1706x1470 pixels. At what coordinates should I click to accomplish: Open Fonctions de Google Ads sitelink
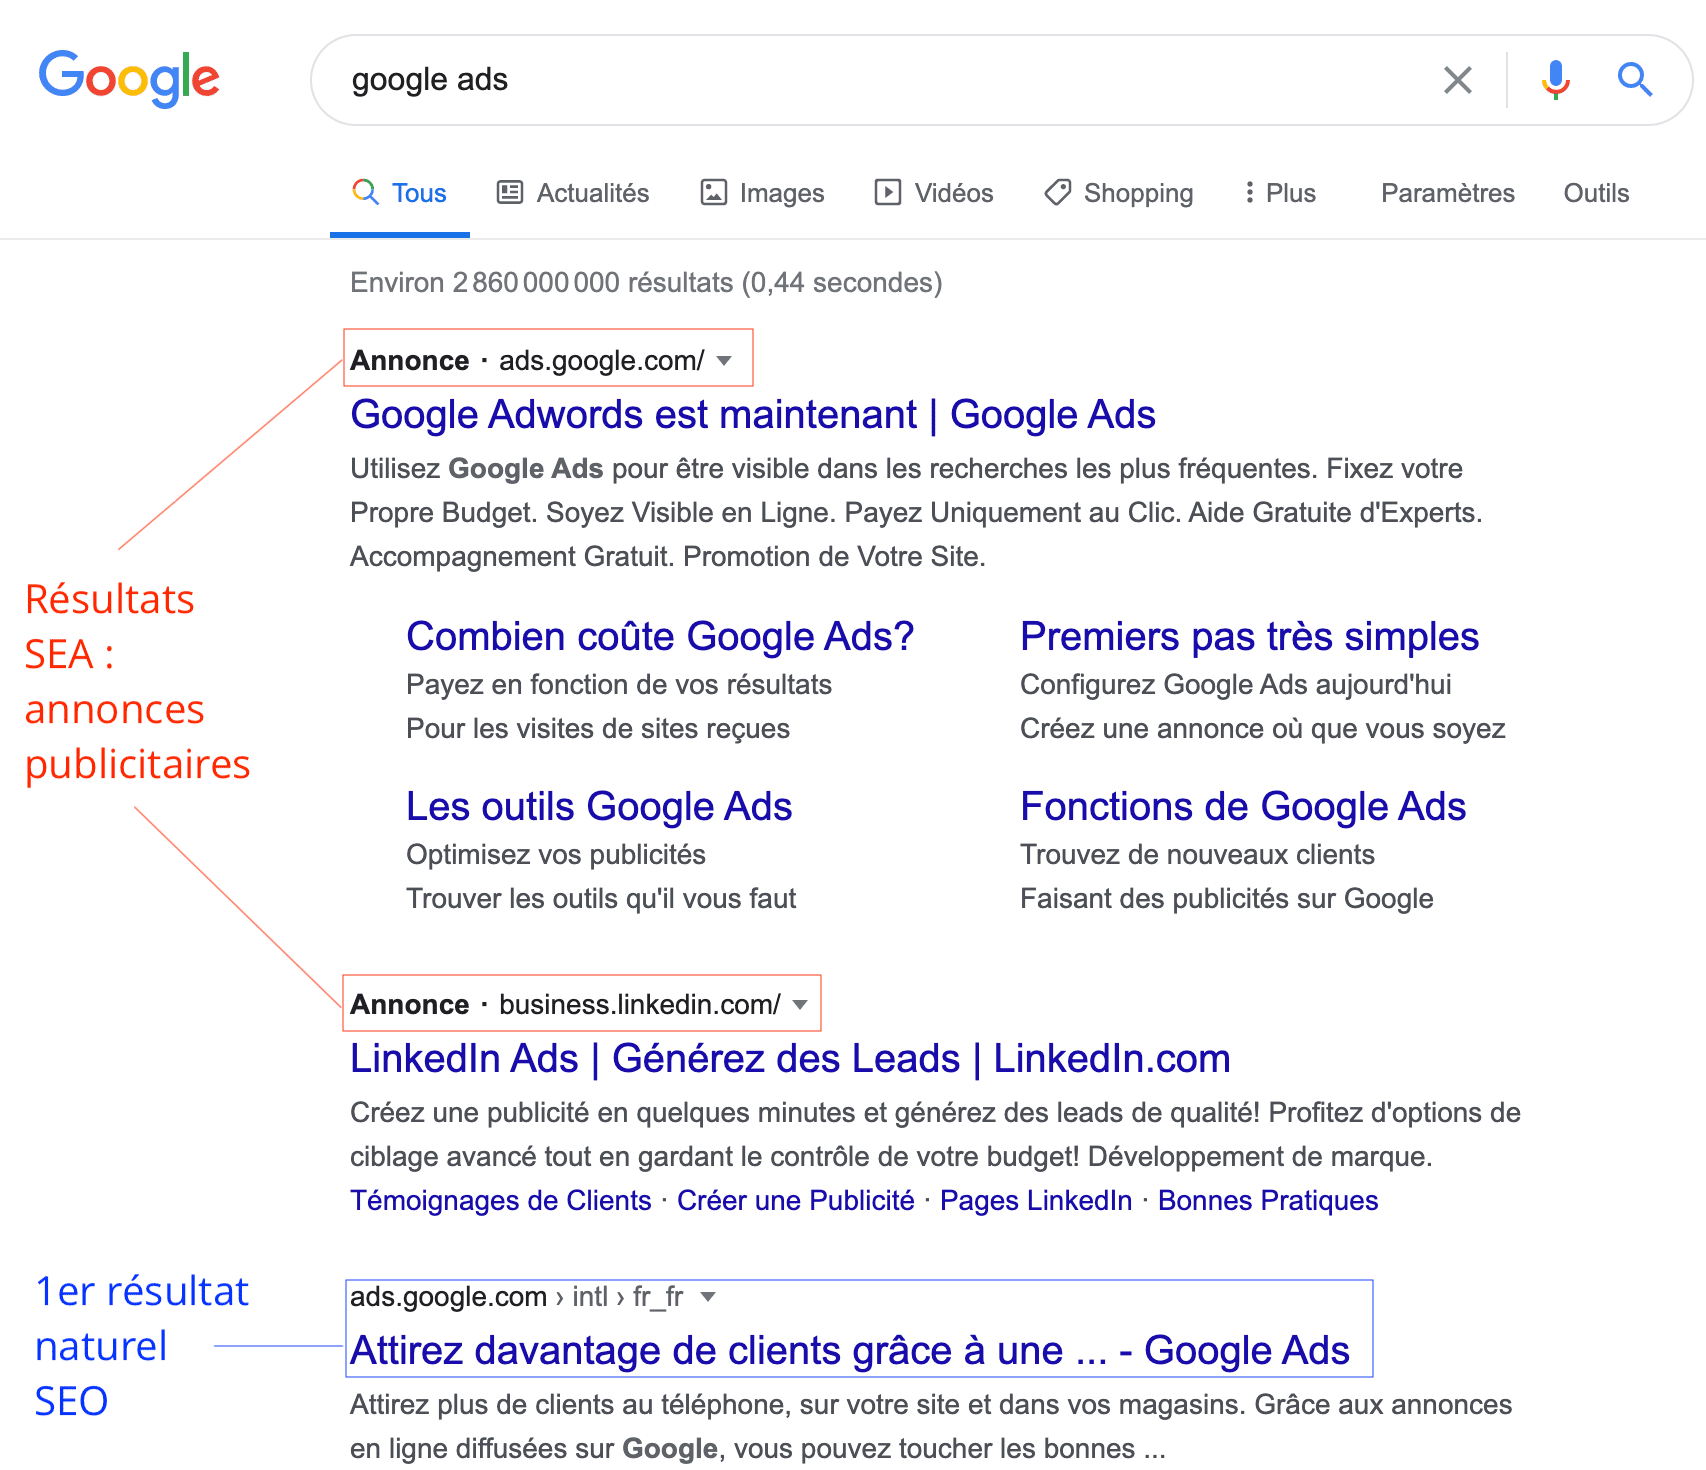coord(1243,807)
